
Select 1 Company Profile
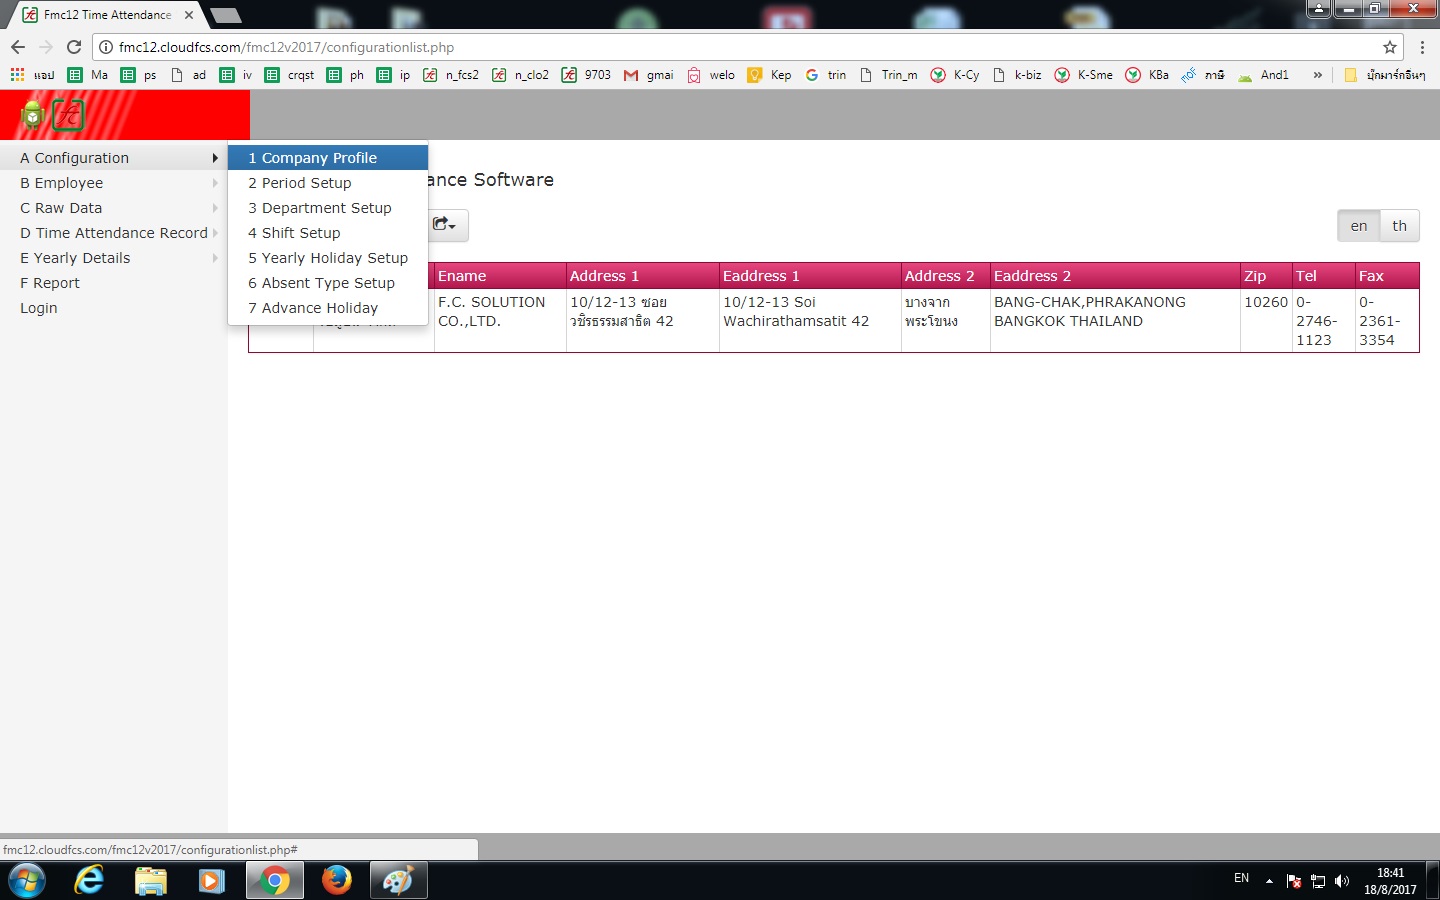click(328, 158)
